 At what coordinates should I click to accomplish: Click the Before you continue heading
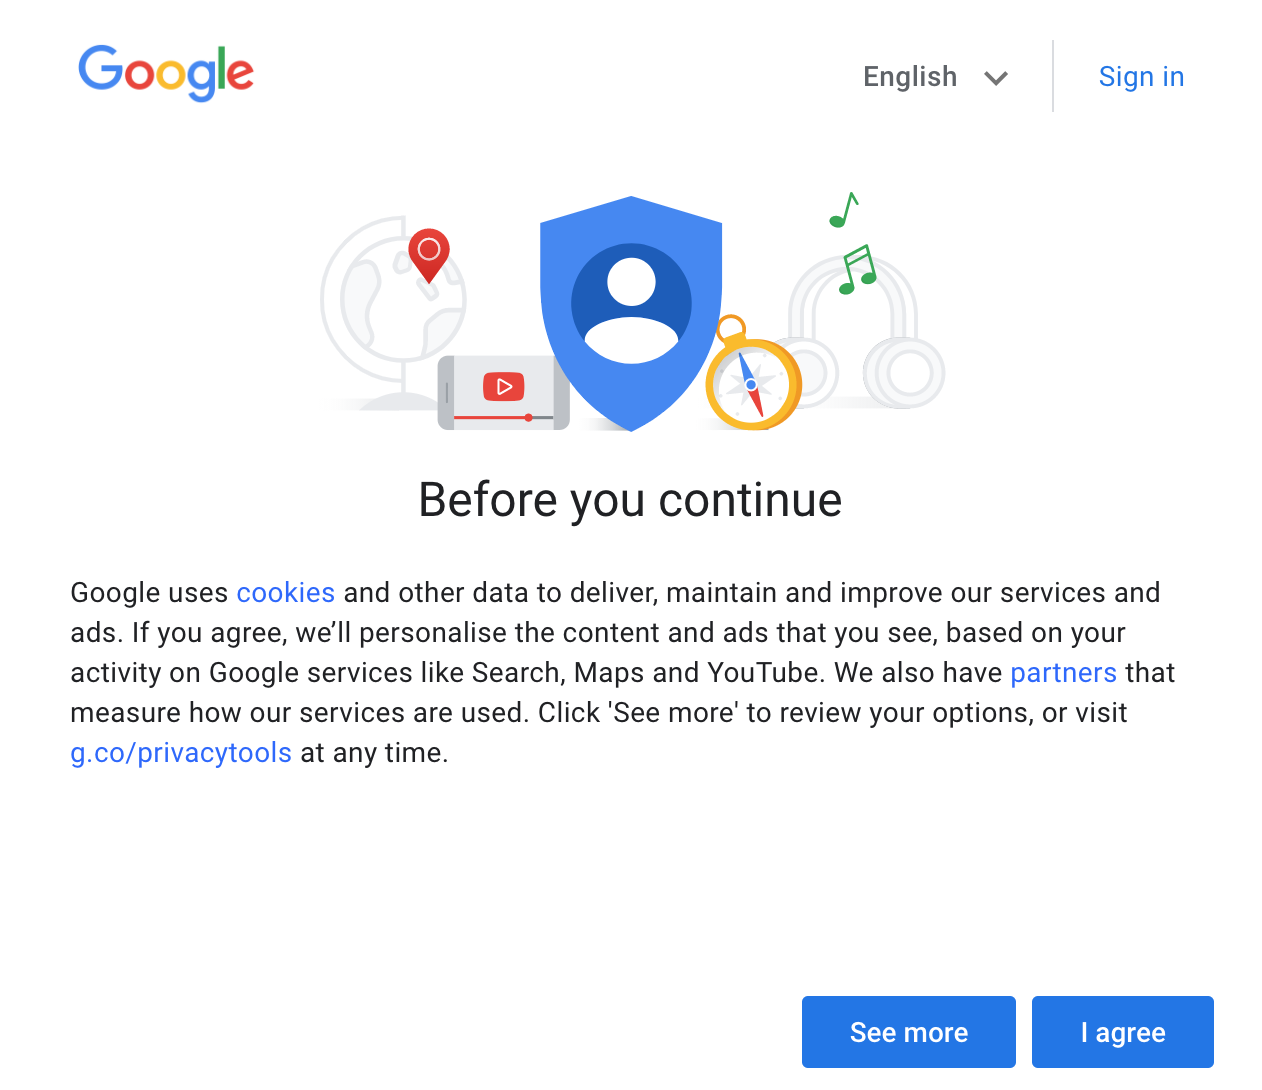(630, 500)
